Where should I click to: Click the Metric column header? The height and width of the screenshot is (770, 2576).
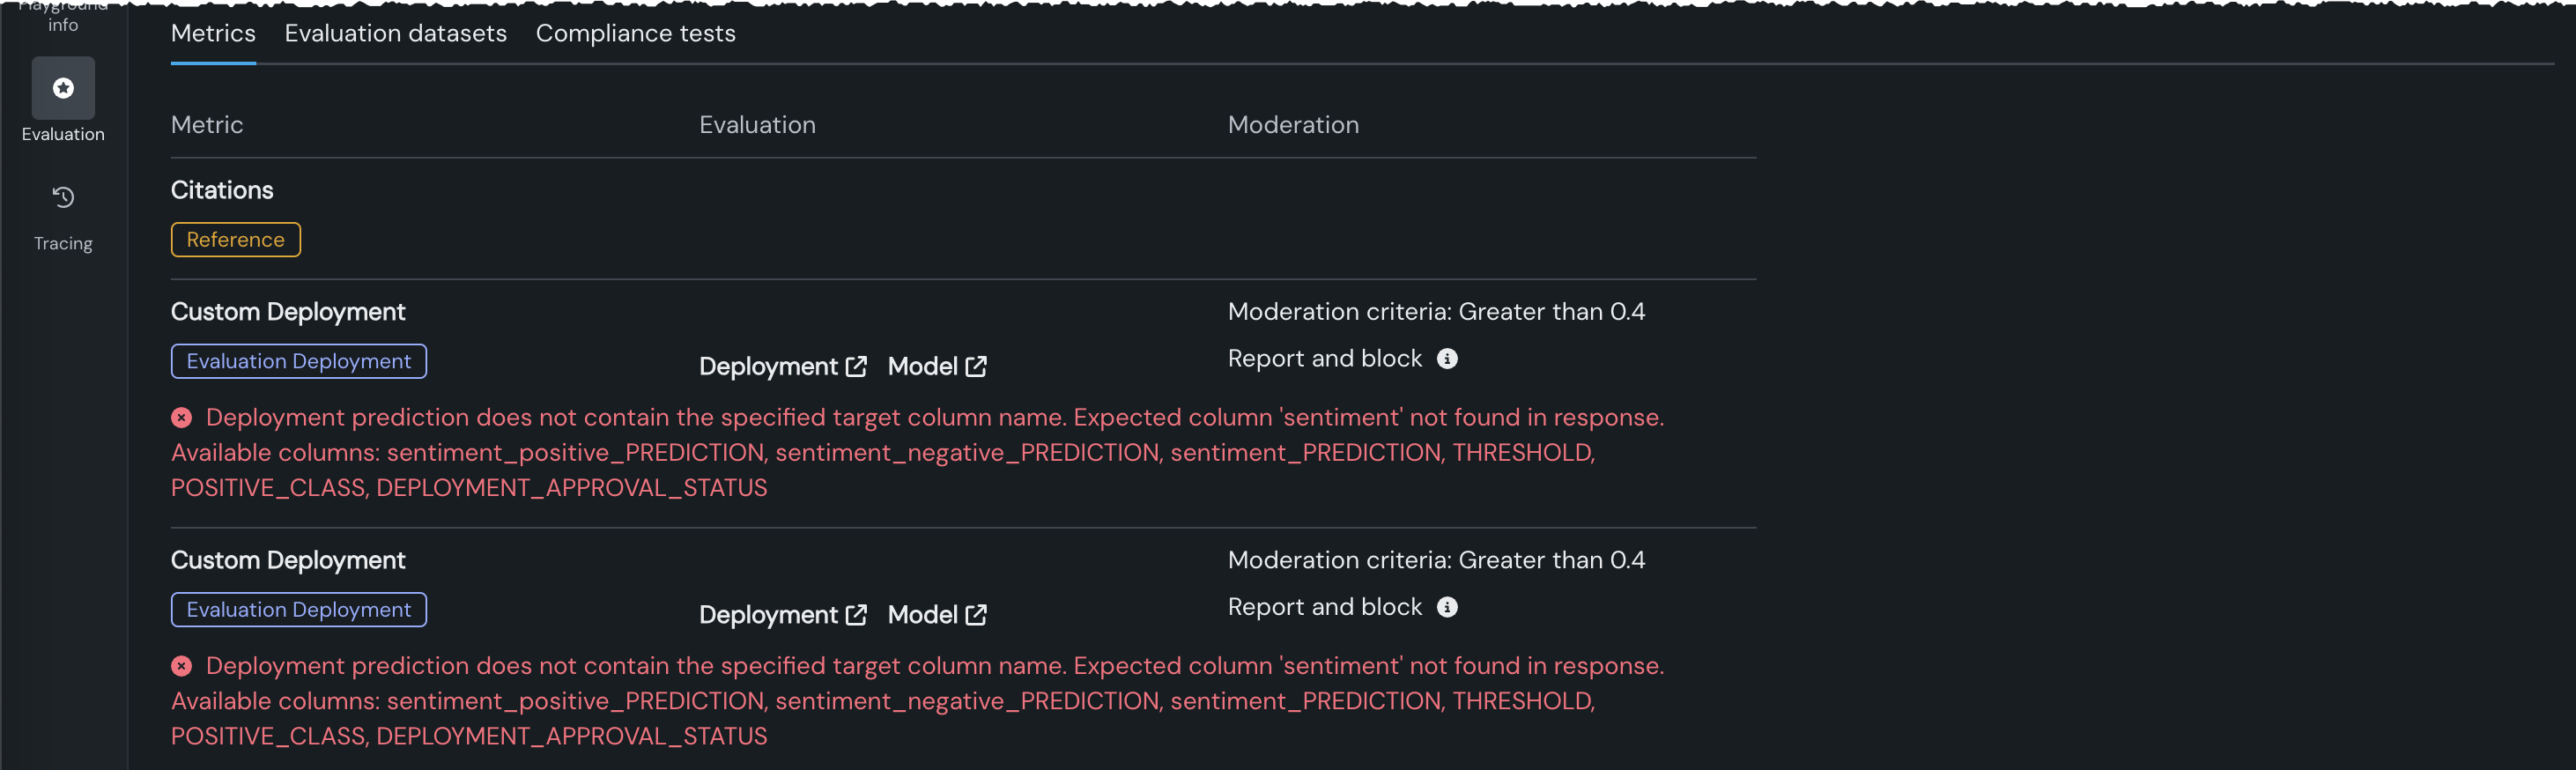click(x=207, y=125)
